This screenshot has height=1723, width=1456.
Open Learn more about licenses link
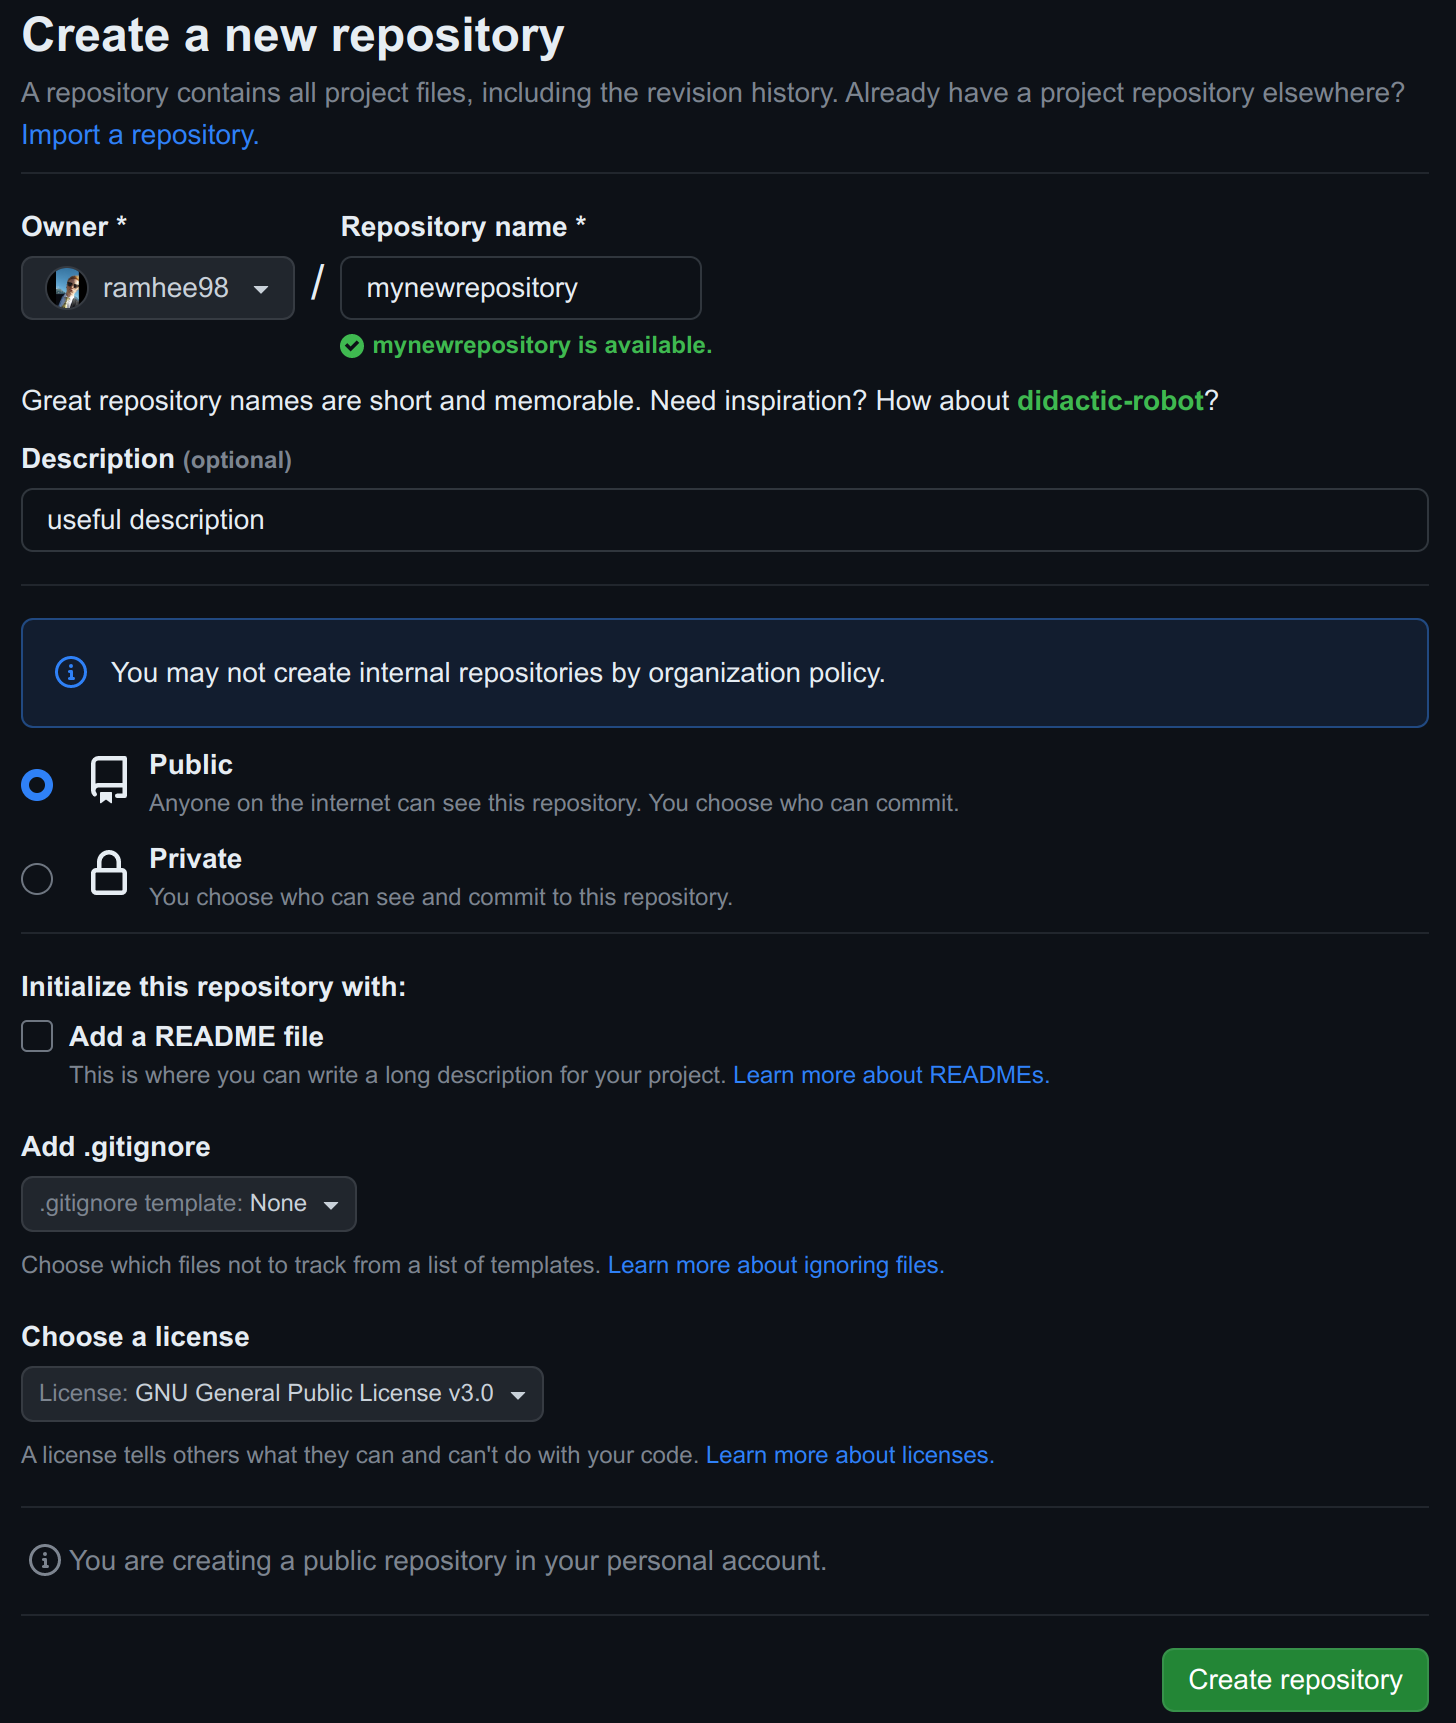coord(849,1455)
